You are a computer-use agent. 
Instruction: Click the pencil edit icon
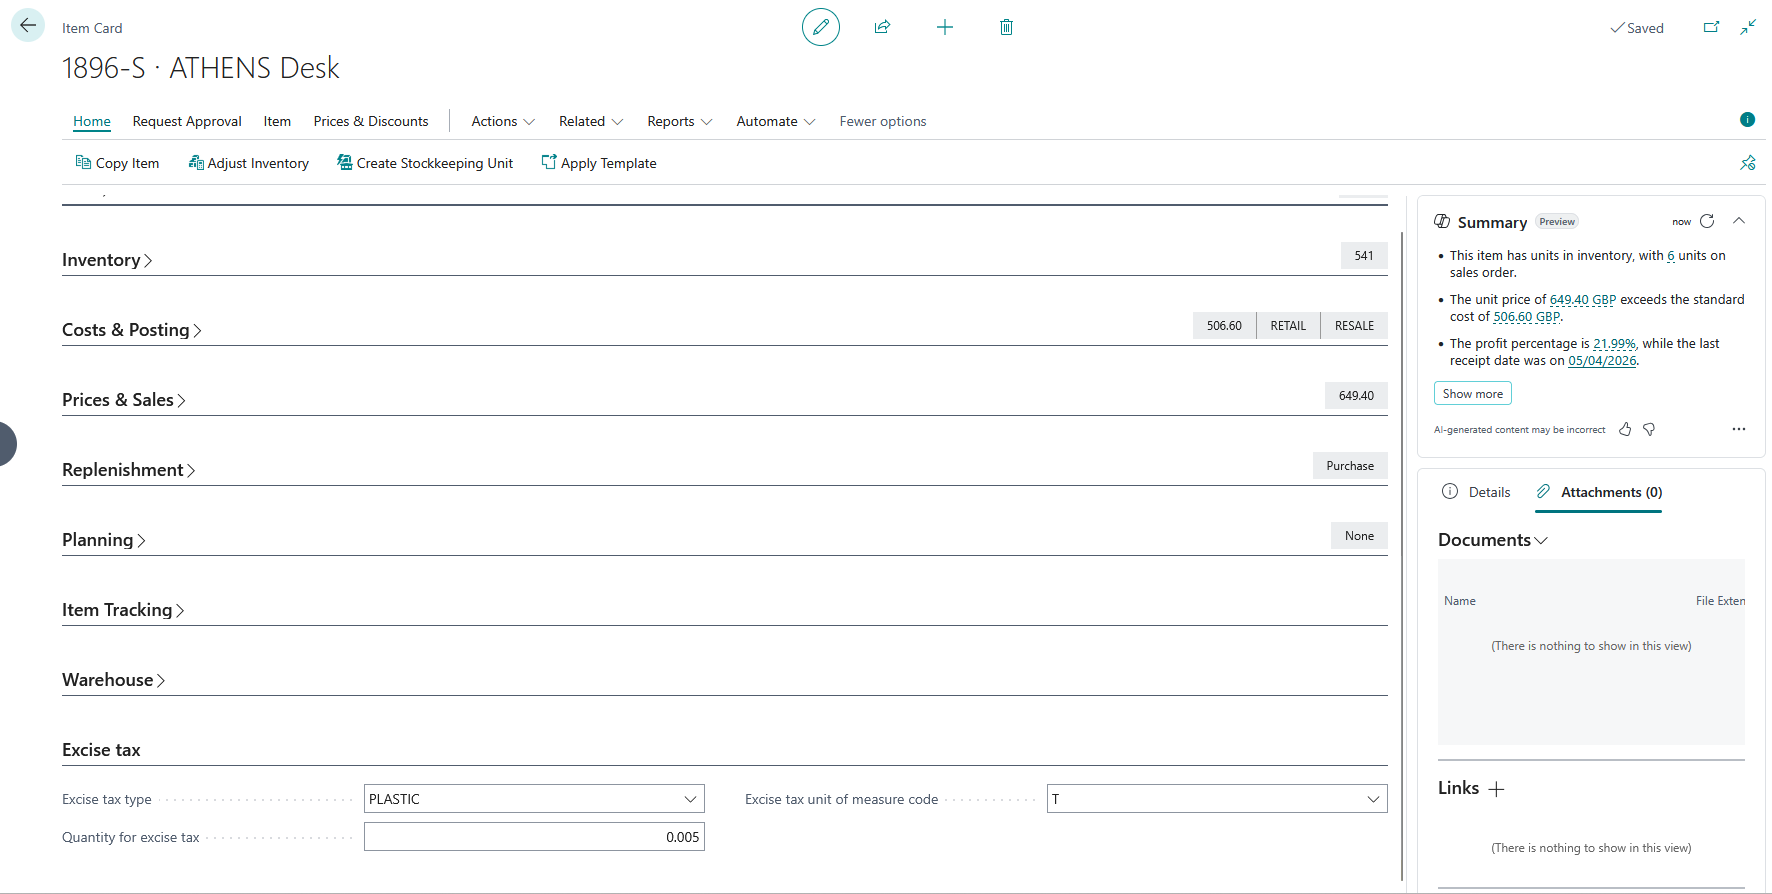pyautogui.click(x=821, y=27)
